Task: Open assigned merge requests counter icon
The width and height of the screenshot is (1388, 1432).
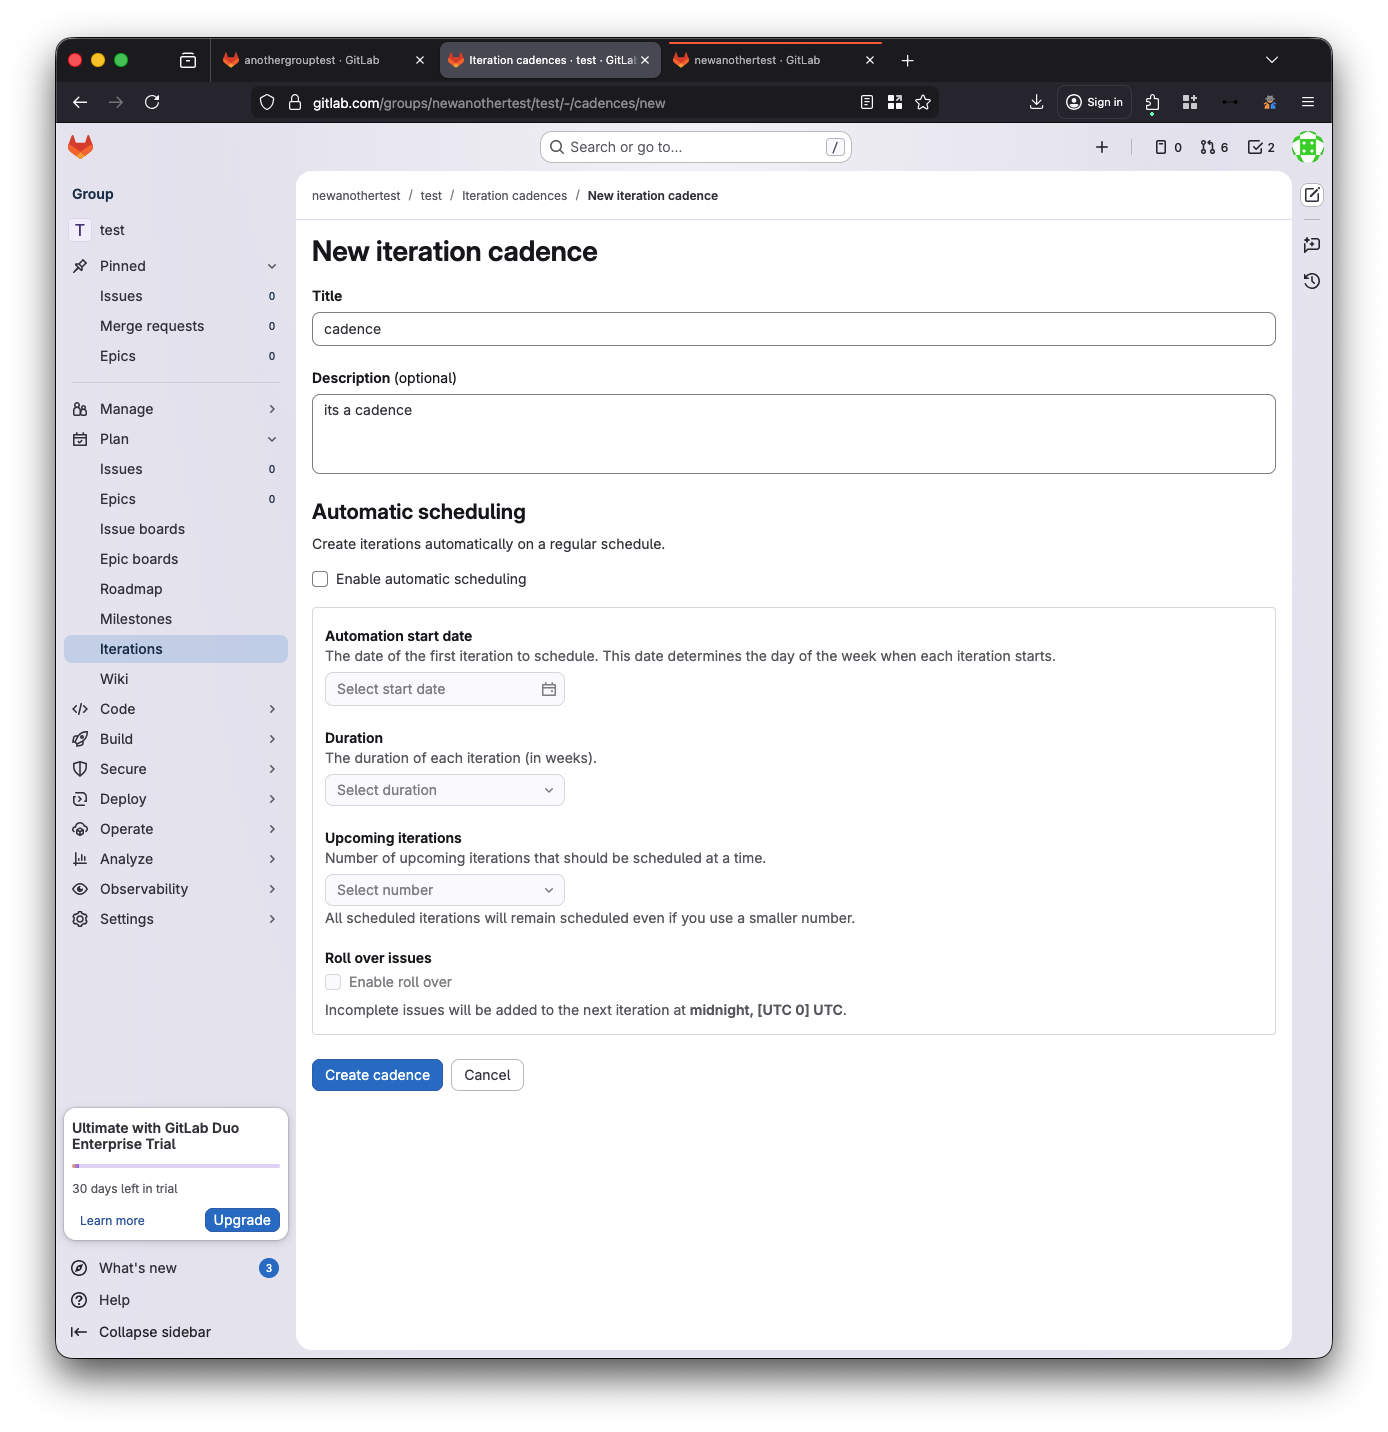Action: coord(1214,147)
